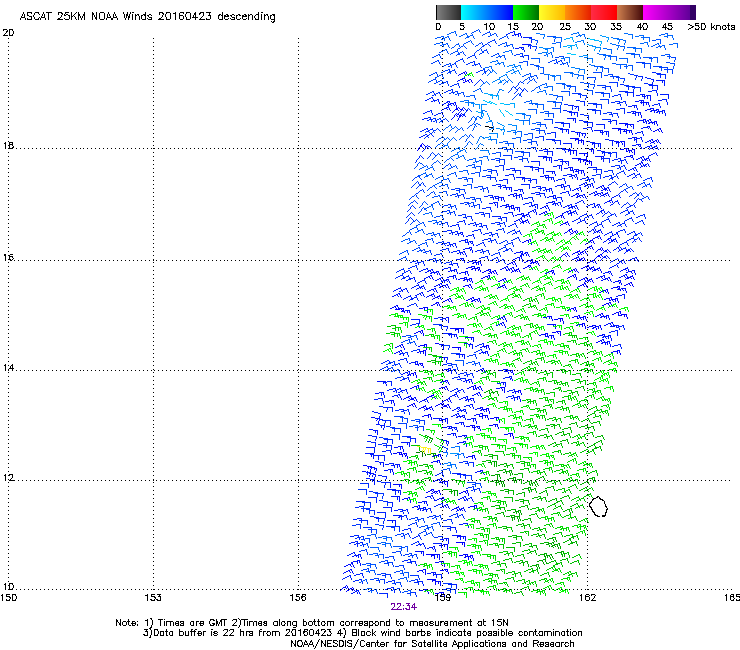Image resolution: width=740 pixels, height=650 pixels.
Task: Click the '5' label under the color bar
Action: [462, 27]
